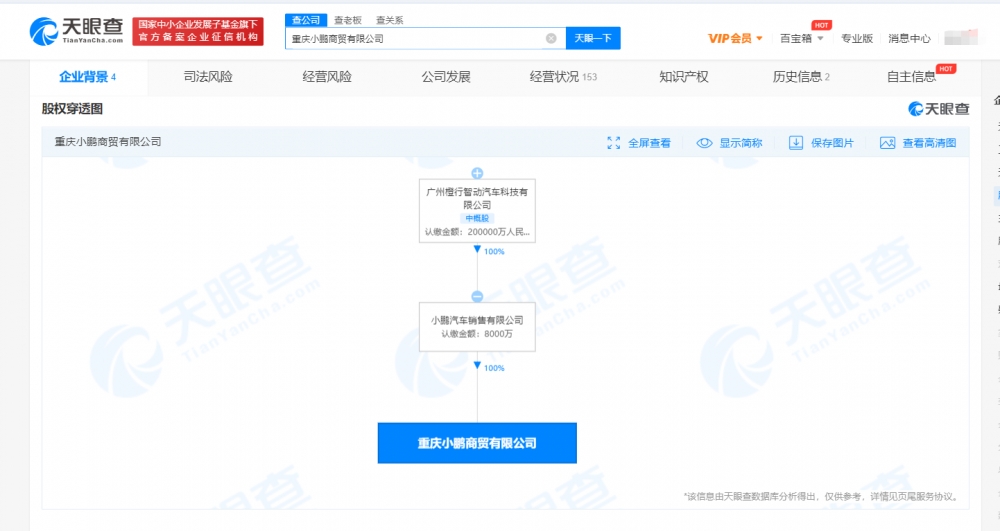
Task: Click the 专业版 professional edition link
Action: tap(856, 39)
